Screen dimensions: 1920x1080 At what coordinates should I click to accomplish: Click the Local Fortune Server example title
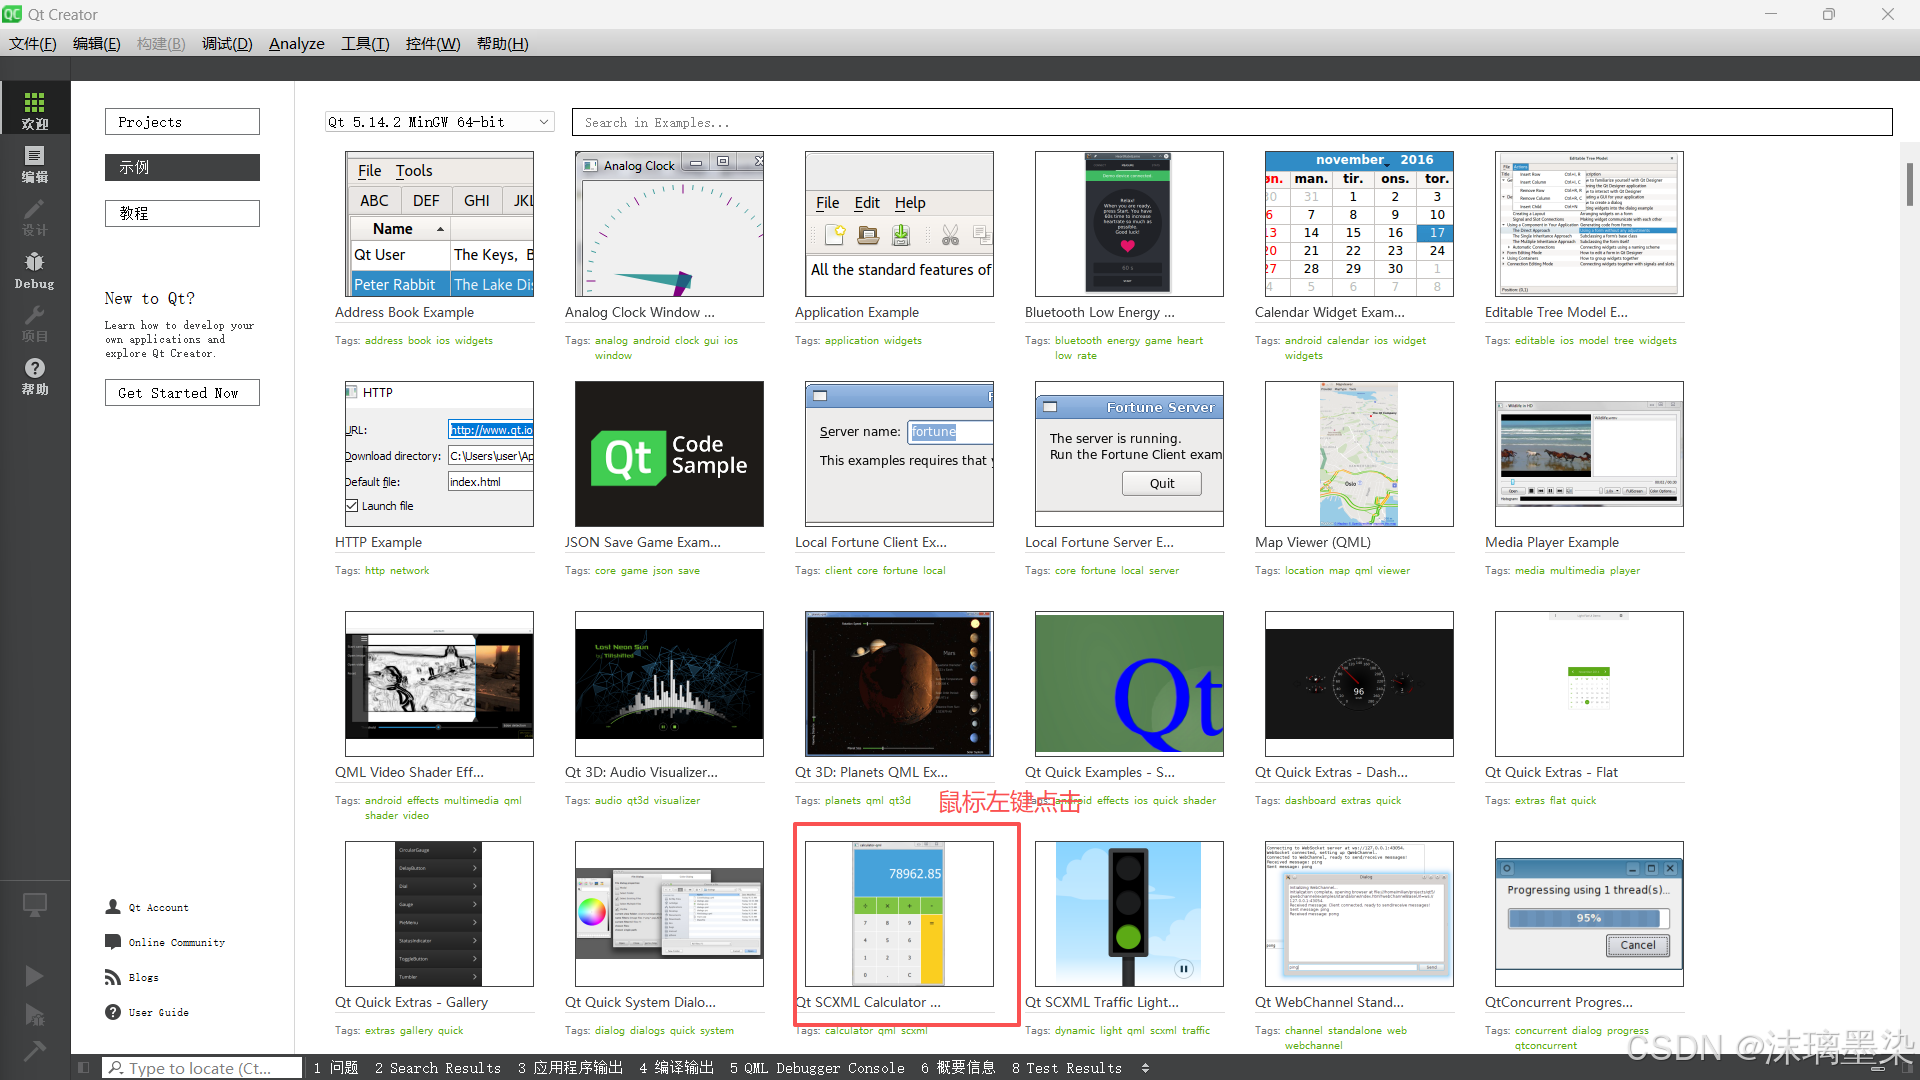(1099, 542)
